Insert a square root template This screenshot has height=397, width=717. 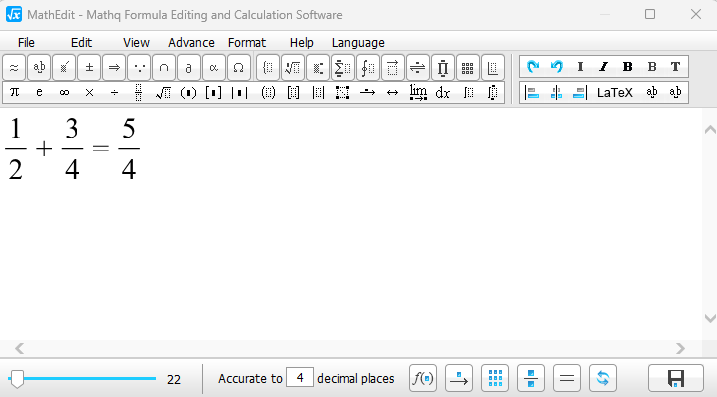163,93
